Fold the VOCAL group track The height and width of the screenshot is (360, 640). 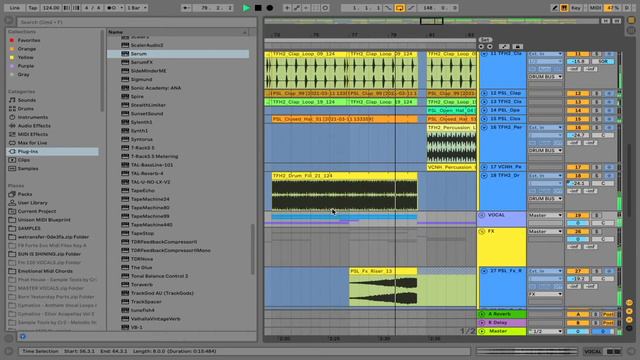pos(482,215)
